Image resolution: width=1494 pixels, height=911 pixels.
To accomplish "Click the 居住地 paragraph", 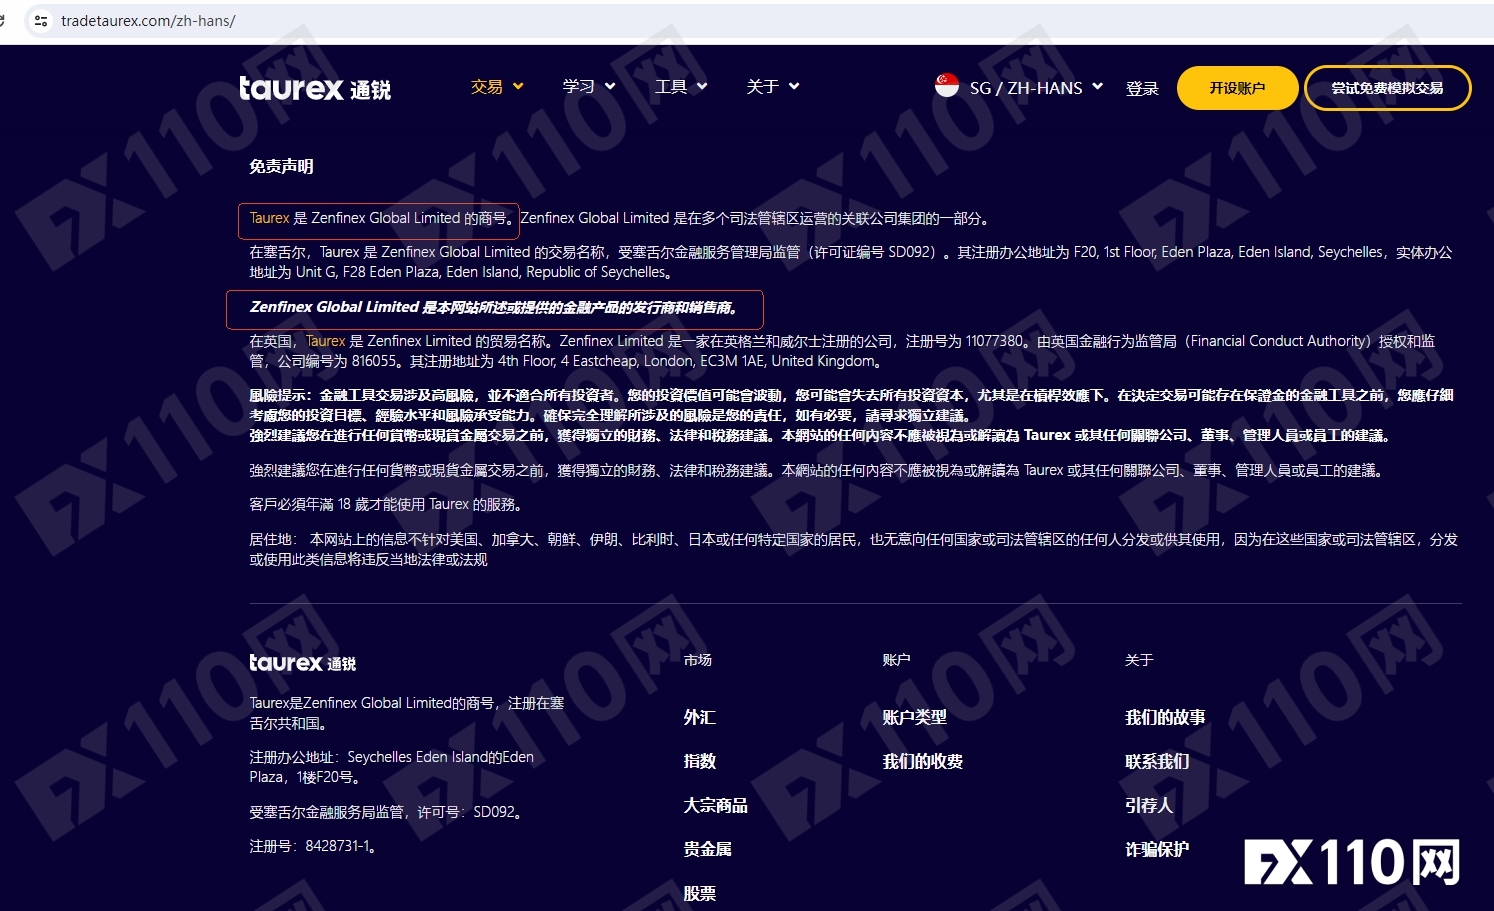I will tap(853, 550).
